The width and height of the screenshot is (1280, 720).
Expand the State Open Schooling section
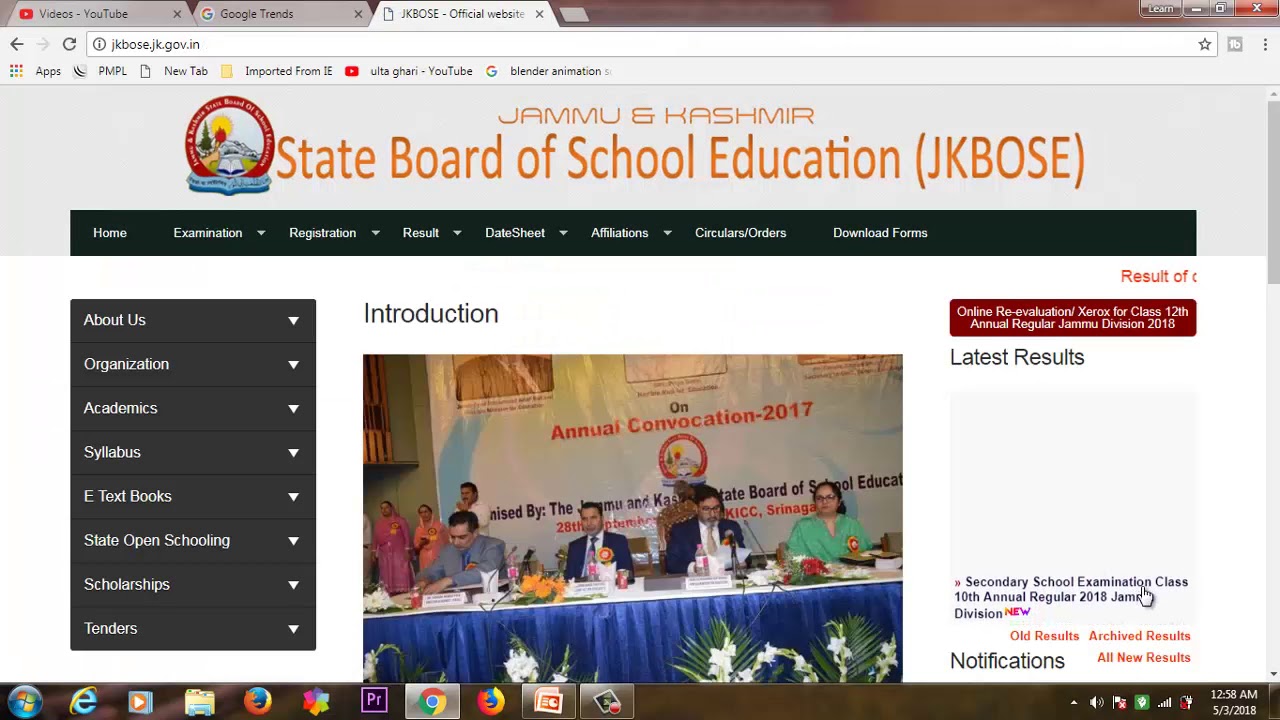193,540
